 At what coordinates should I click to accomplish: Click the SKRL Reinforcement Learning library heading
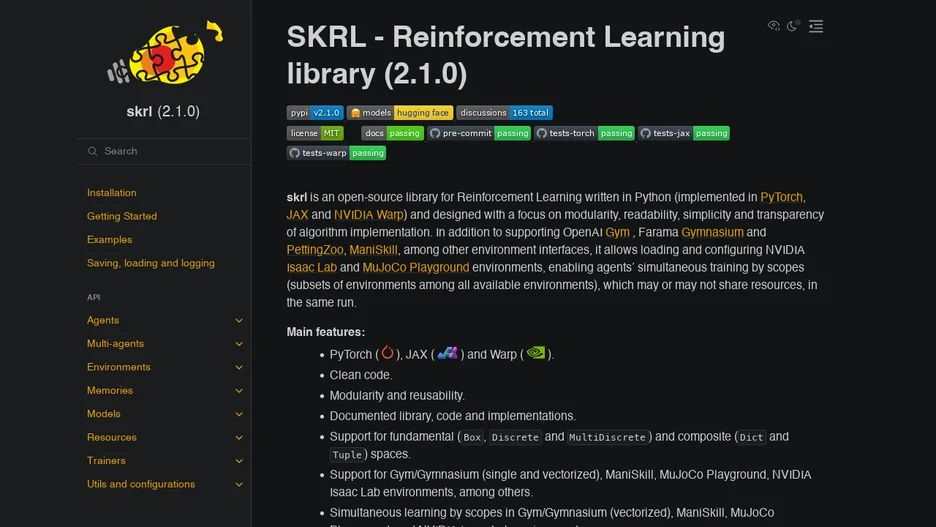[x=506, y=55]
